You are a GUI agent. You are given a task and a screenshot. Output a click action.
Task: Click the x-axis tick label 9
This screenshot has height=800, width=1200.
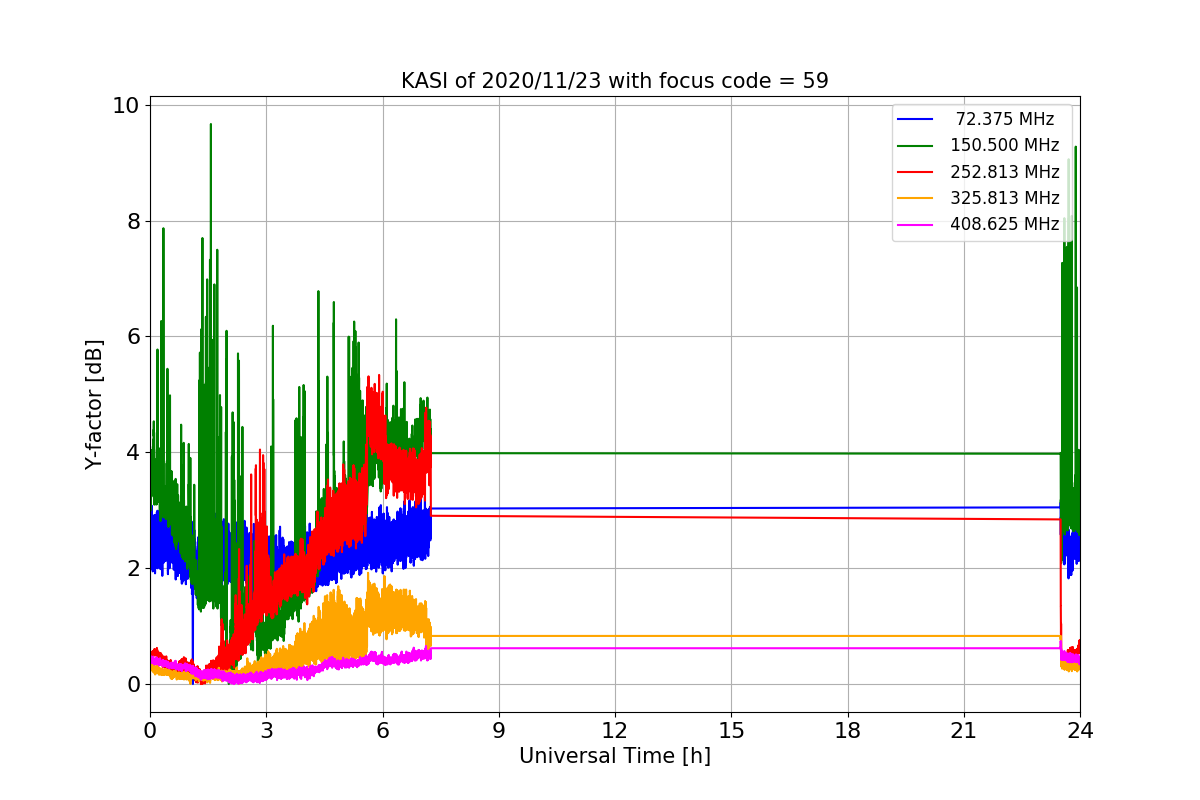click(x=499, y=731)
